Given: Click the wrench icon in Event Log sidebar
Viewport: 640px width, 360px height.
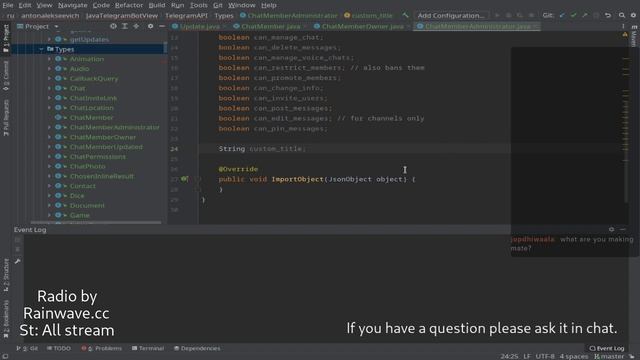Looking at the screenshot, I should [18, 261].
